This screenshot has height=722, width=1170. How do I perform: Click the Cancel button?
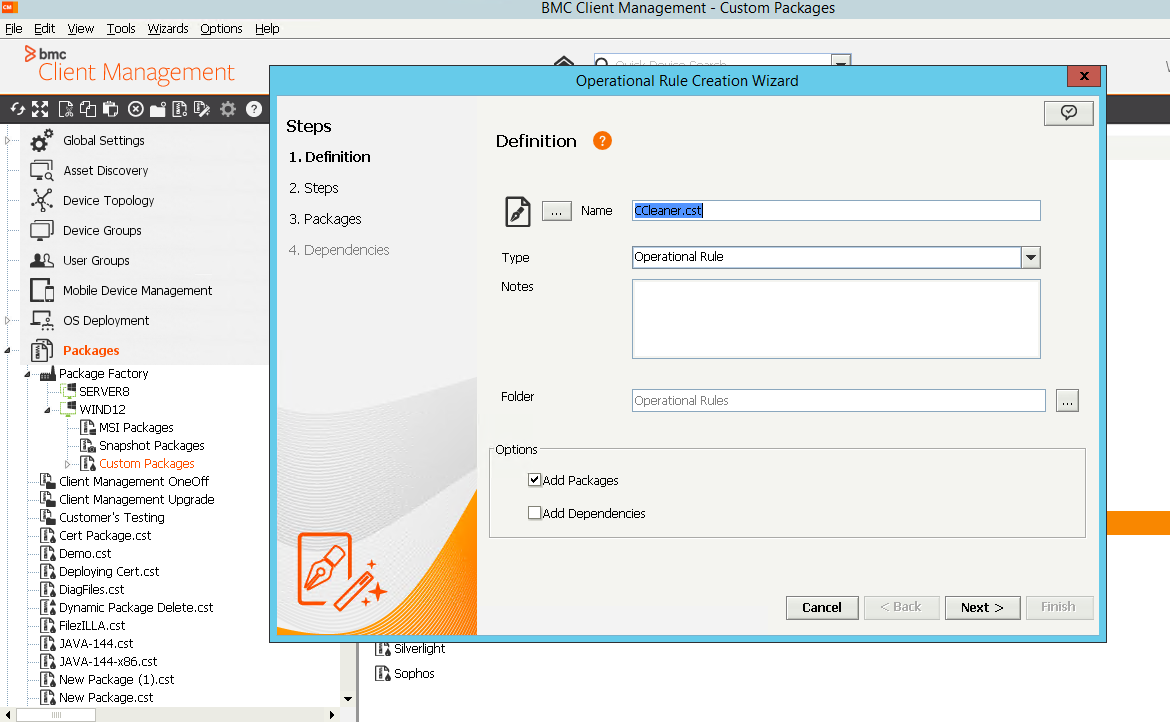[x=822, y=607]
